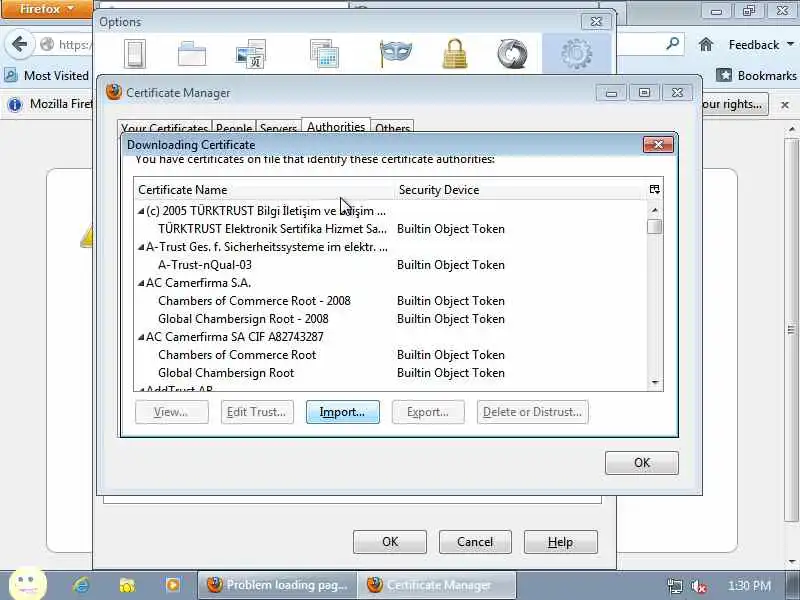Click the muted volume tray icon
Viewport: 800px width, 600px height.
coord(698,586)
